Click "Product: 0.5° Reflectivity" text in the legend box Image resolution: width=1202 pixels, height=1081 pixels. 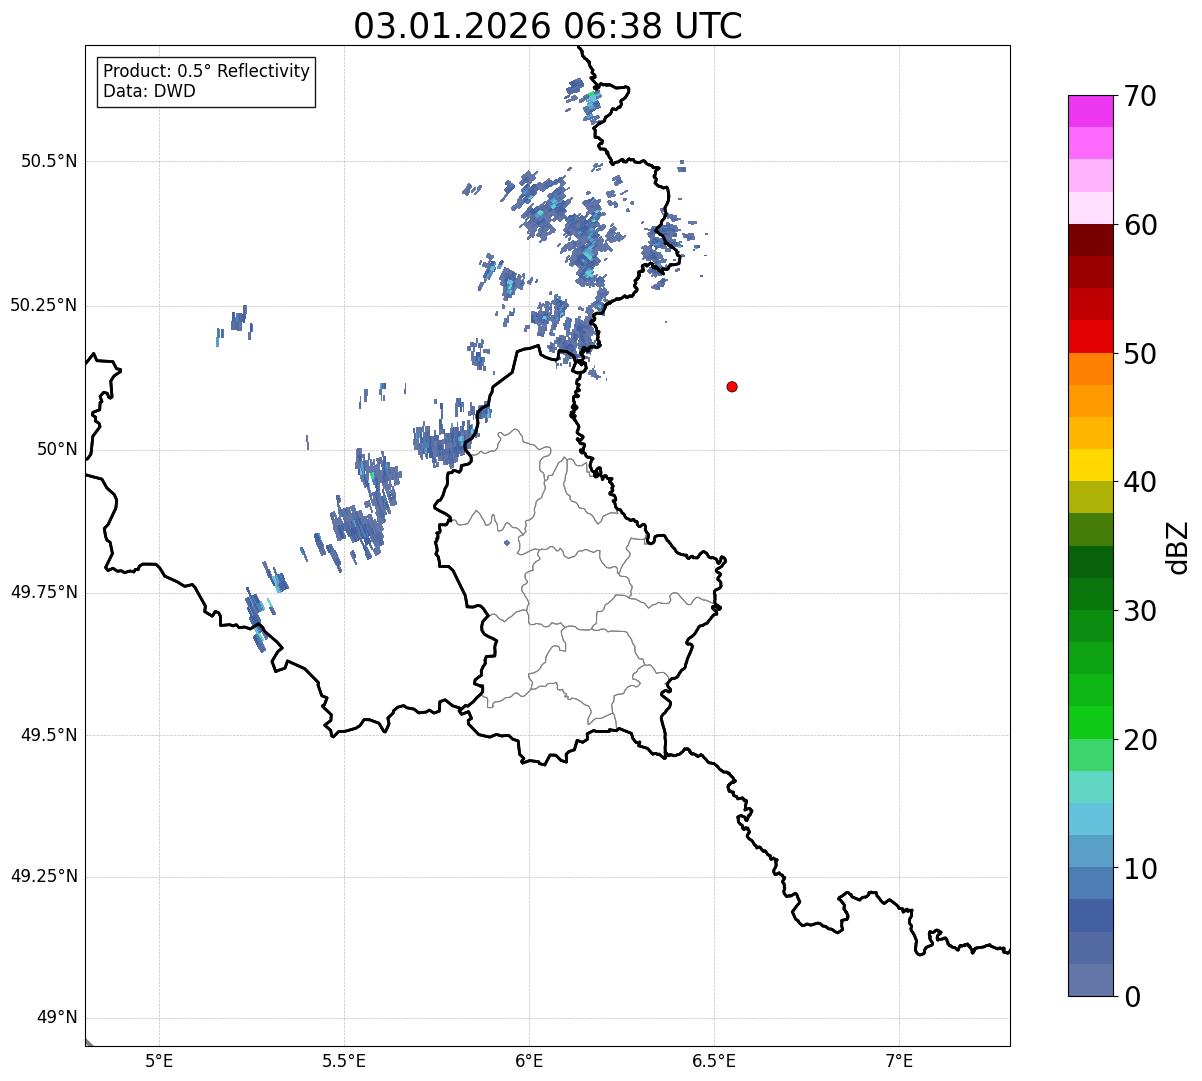pos(207,72)
